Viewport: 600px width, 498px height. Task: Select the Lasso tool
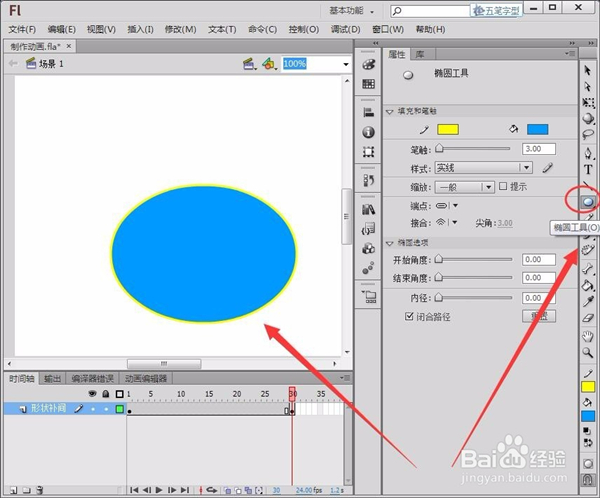coord(588,134)
